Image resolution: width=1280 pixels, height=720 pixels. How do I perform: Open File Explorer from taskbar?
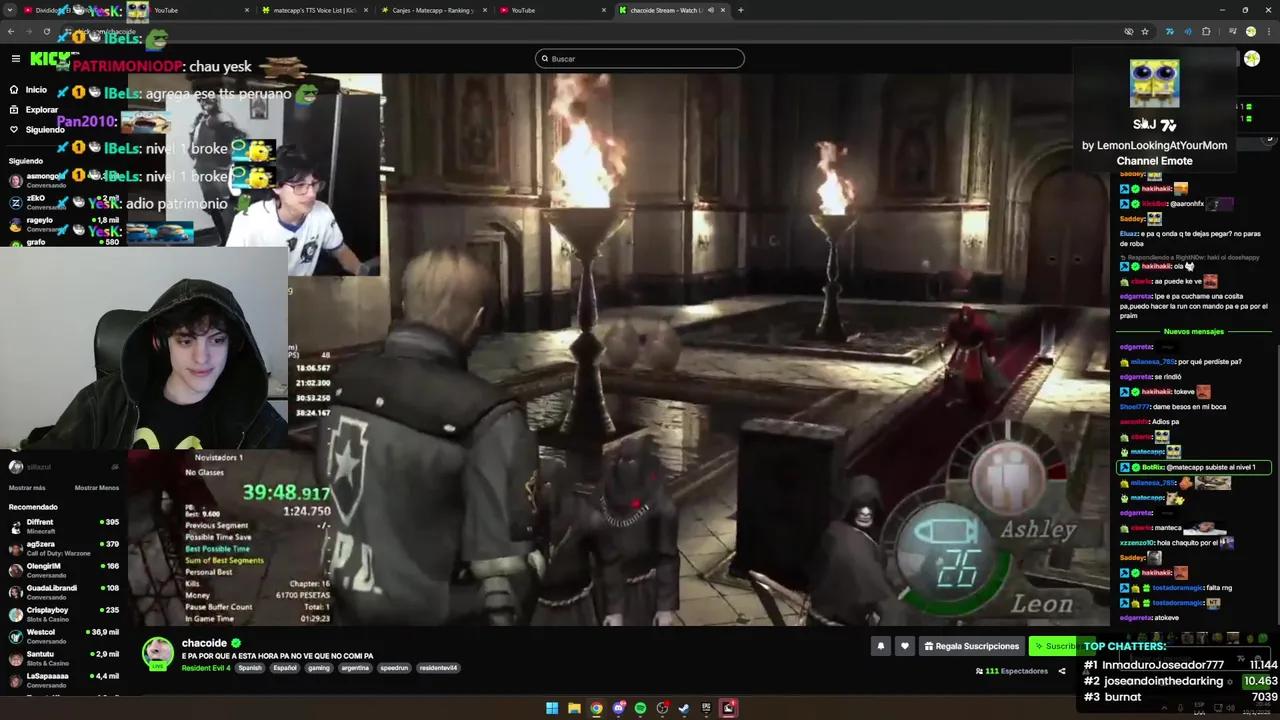(x=574, y=708)
